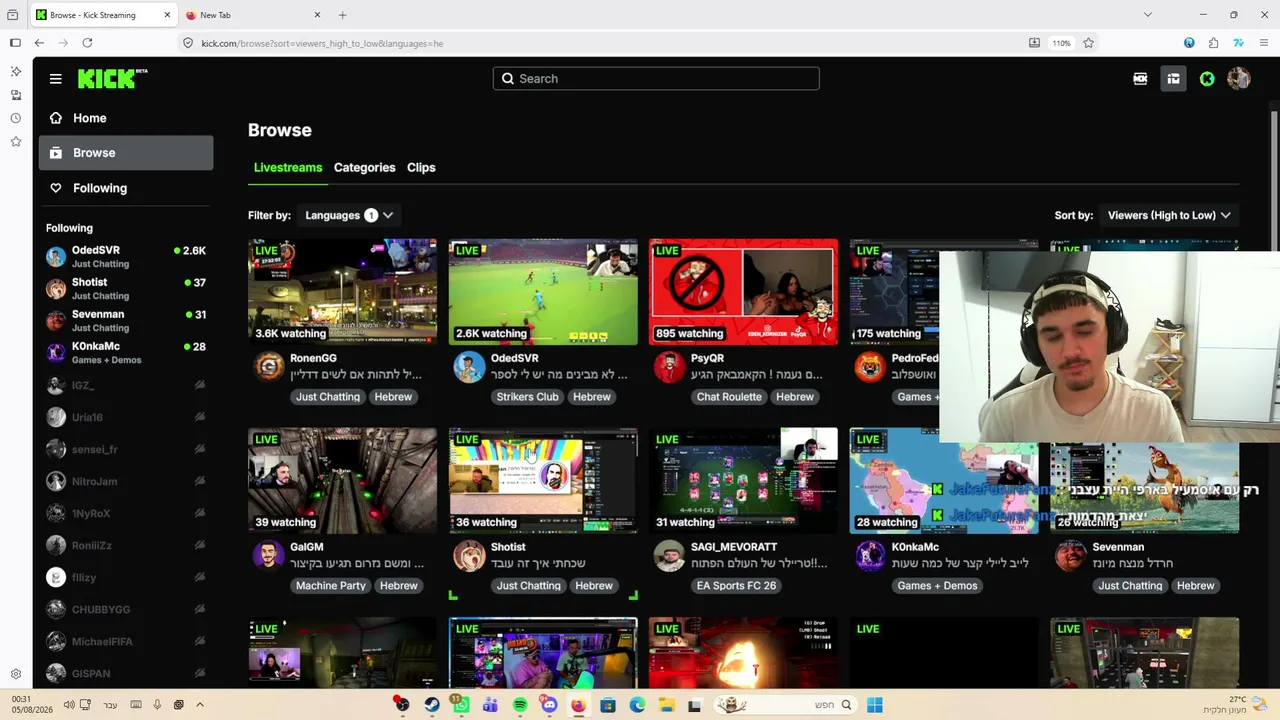
Task: Open Discord from the taskbar
Action: 549,705
